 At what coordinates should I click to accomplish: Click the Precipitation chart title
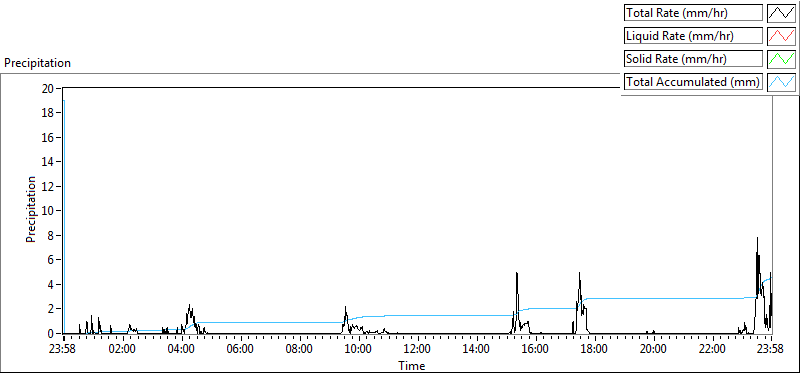coord(37,63)
